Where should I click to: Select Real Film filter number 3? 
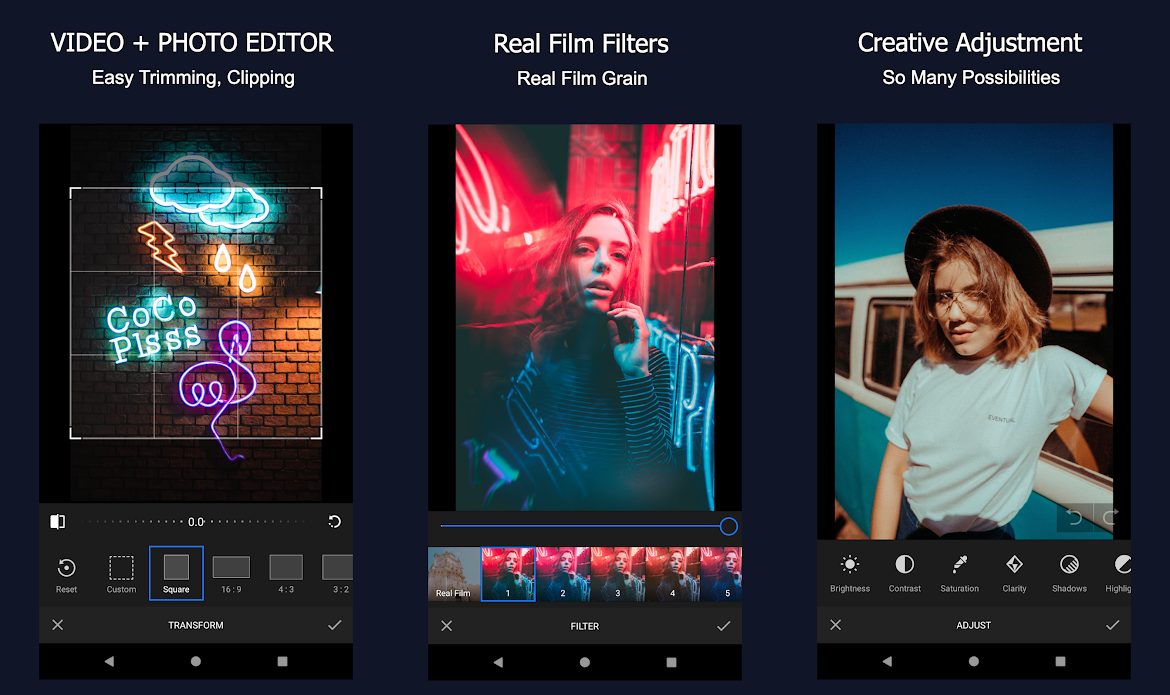point(617,575)
